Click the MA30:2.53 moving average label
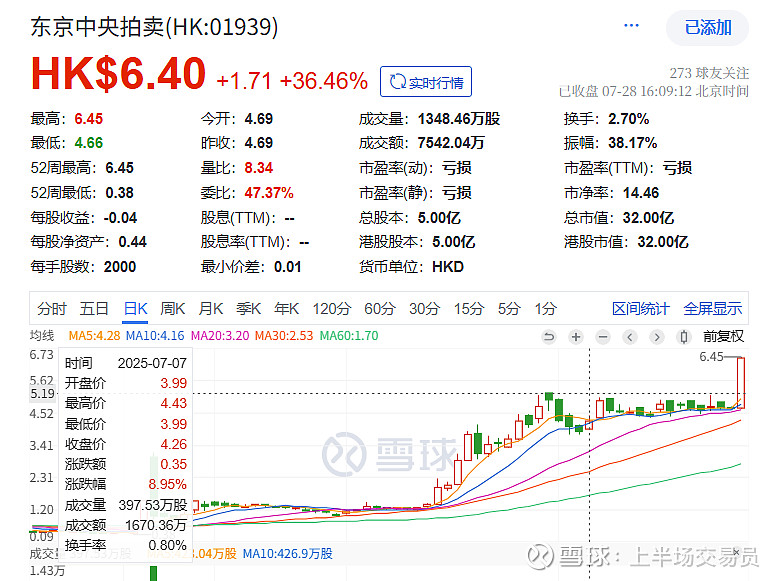The height and width of the screenshot is (581, 783). click(284, 336)
